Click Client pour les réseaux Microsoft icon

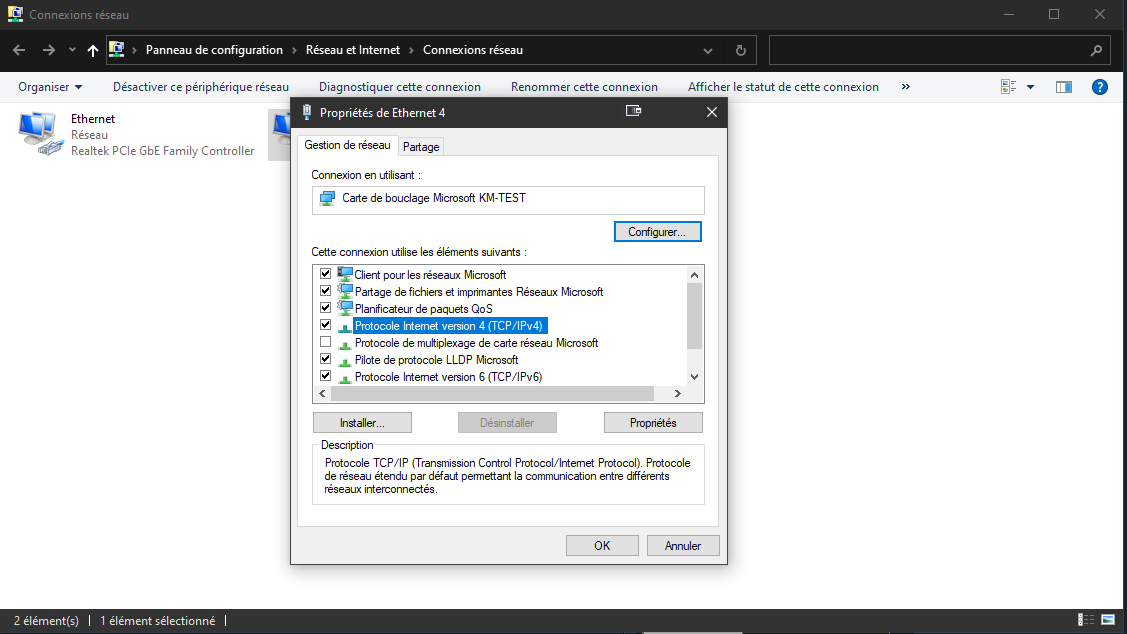345,274
